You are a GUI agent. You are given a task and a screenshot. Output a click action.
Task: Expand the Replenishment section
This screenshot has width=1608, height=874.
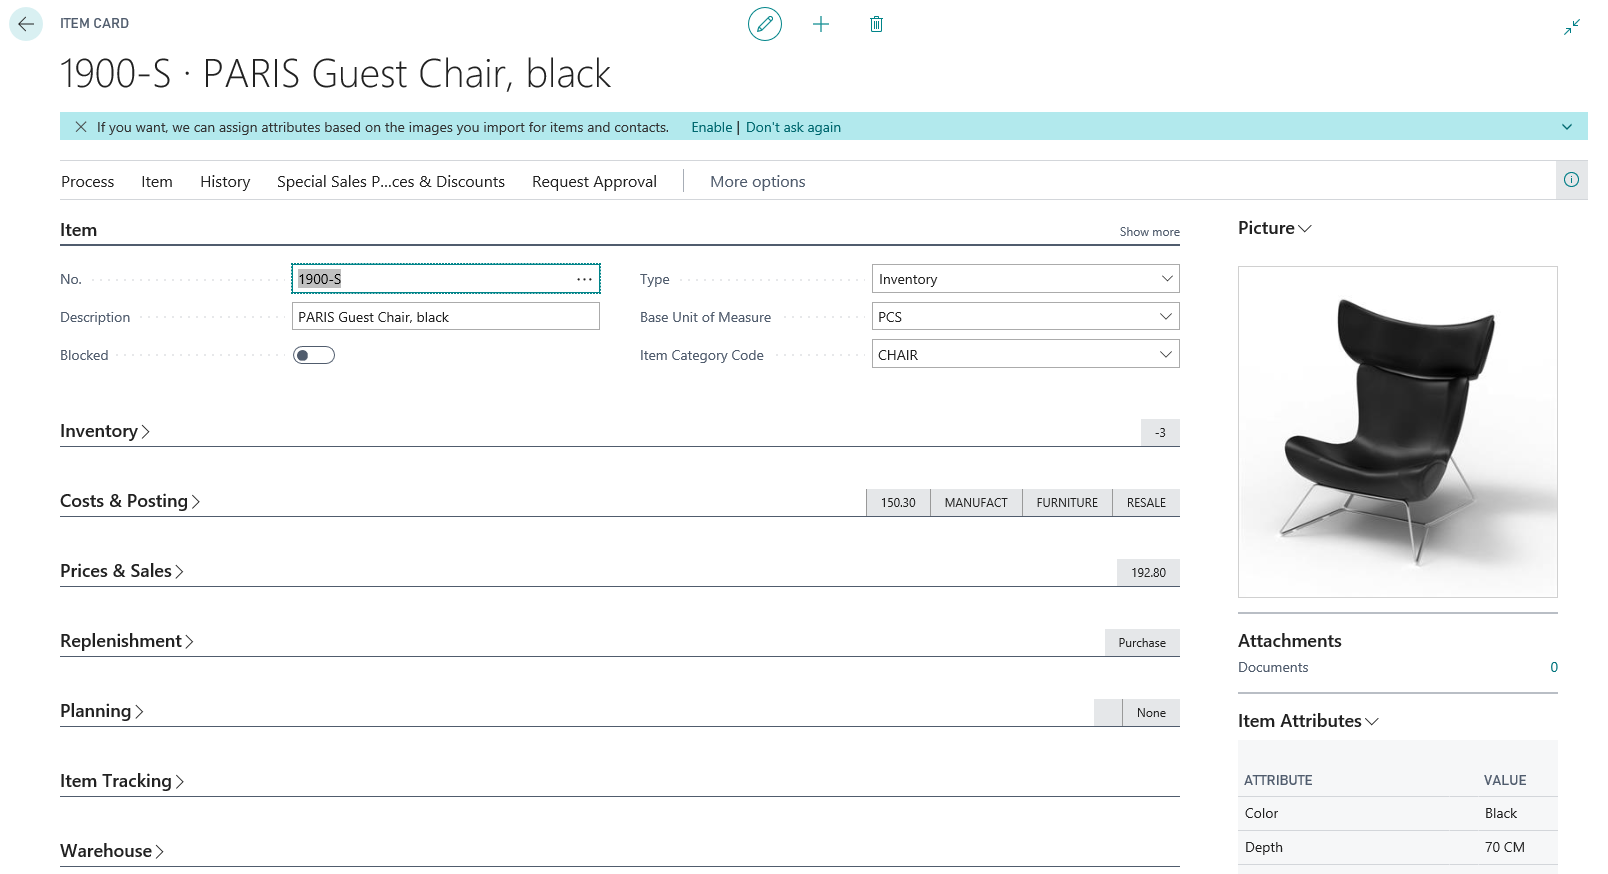coord(127,641)
